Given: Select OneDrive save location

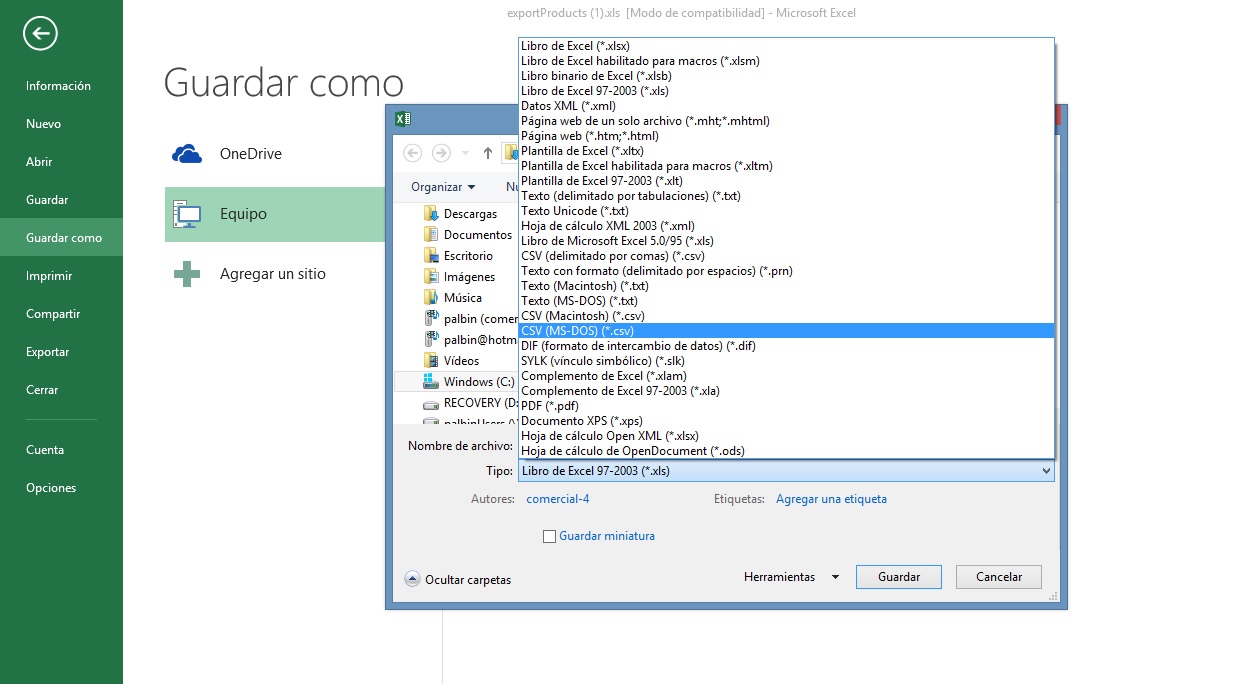Looking at the screenshot, I should (x=275, y=154).
